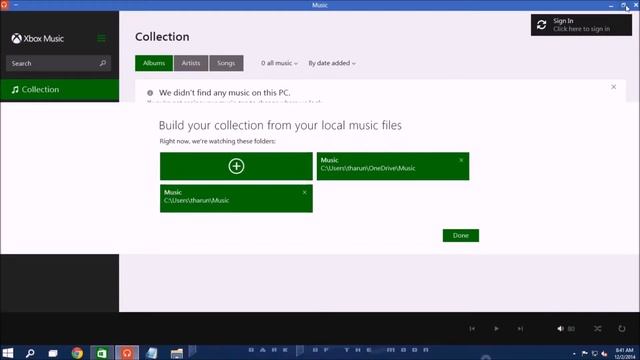Image resolution: width=640 pixels, height=360 pixels.
Task: Click 'Click here to sign in'
Action: (x=582, y=29)
